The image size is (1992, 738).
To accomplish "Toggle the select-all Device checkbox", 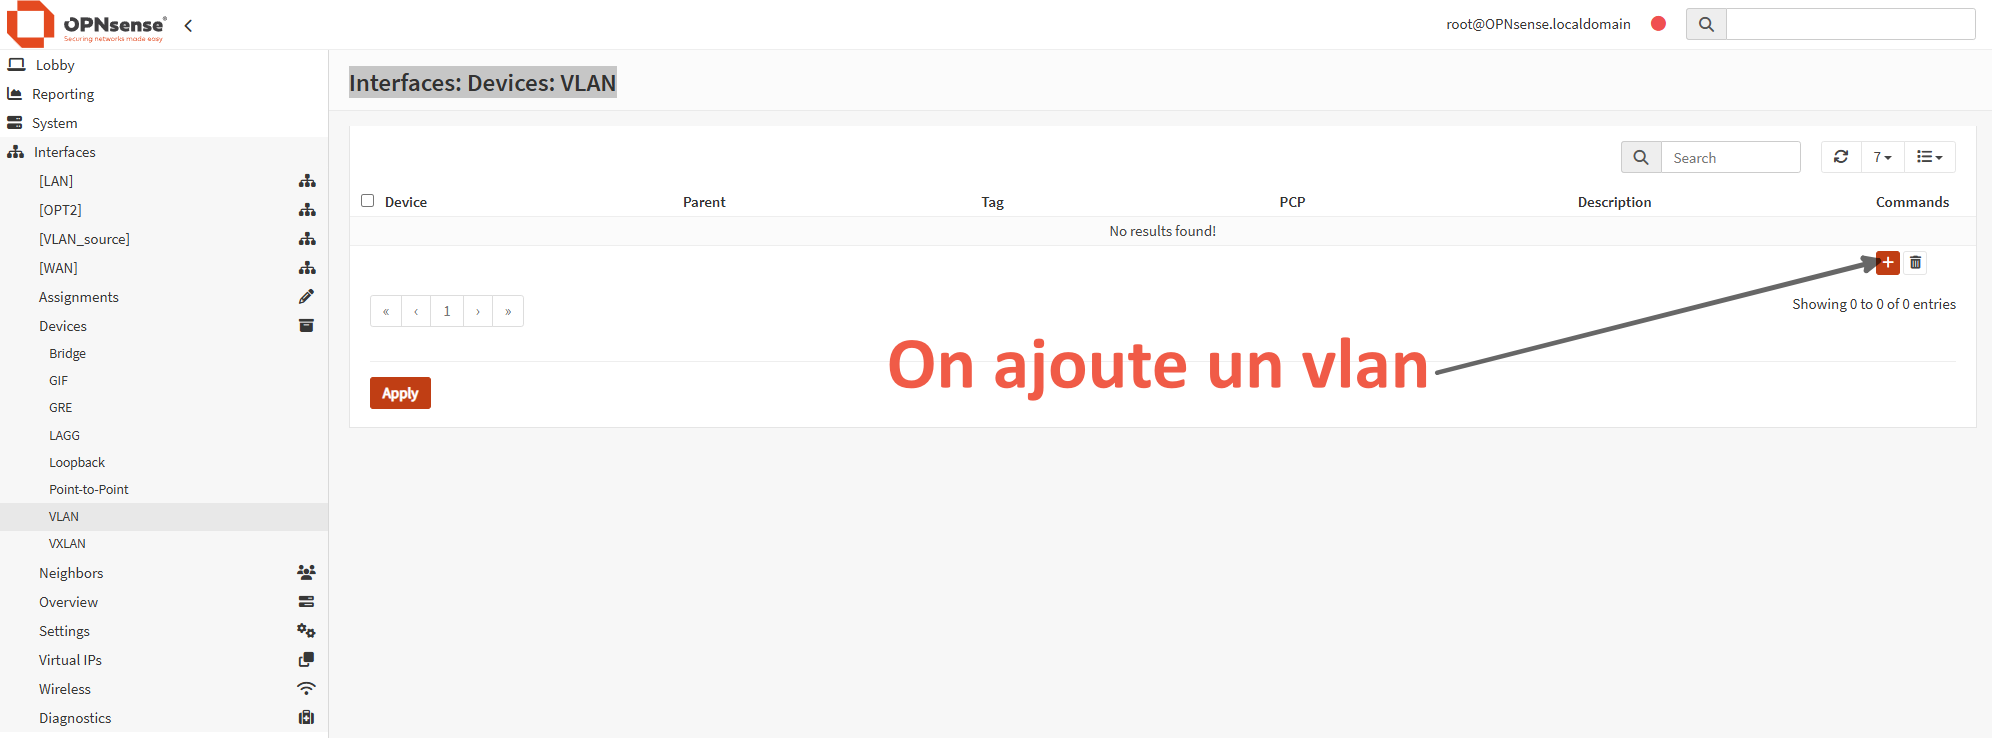I will (368, 201).
